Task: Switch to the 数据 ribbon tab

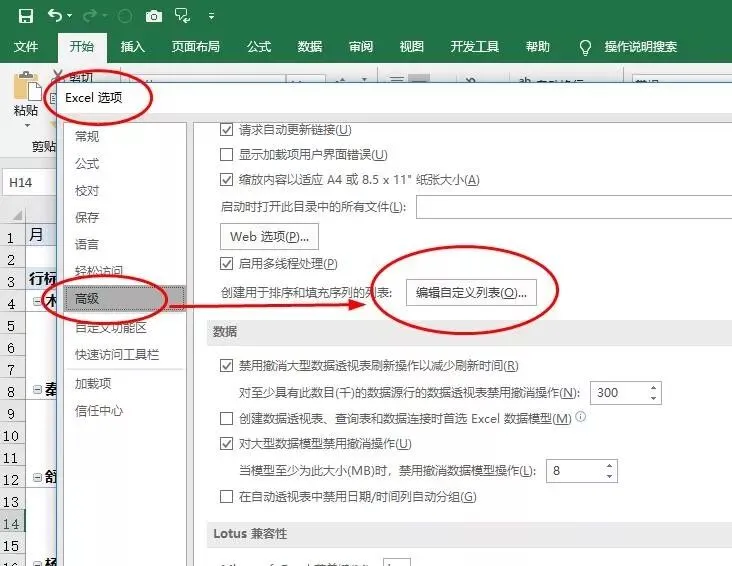Action: click(310, 47)
